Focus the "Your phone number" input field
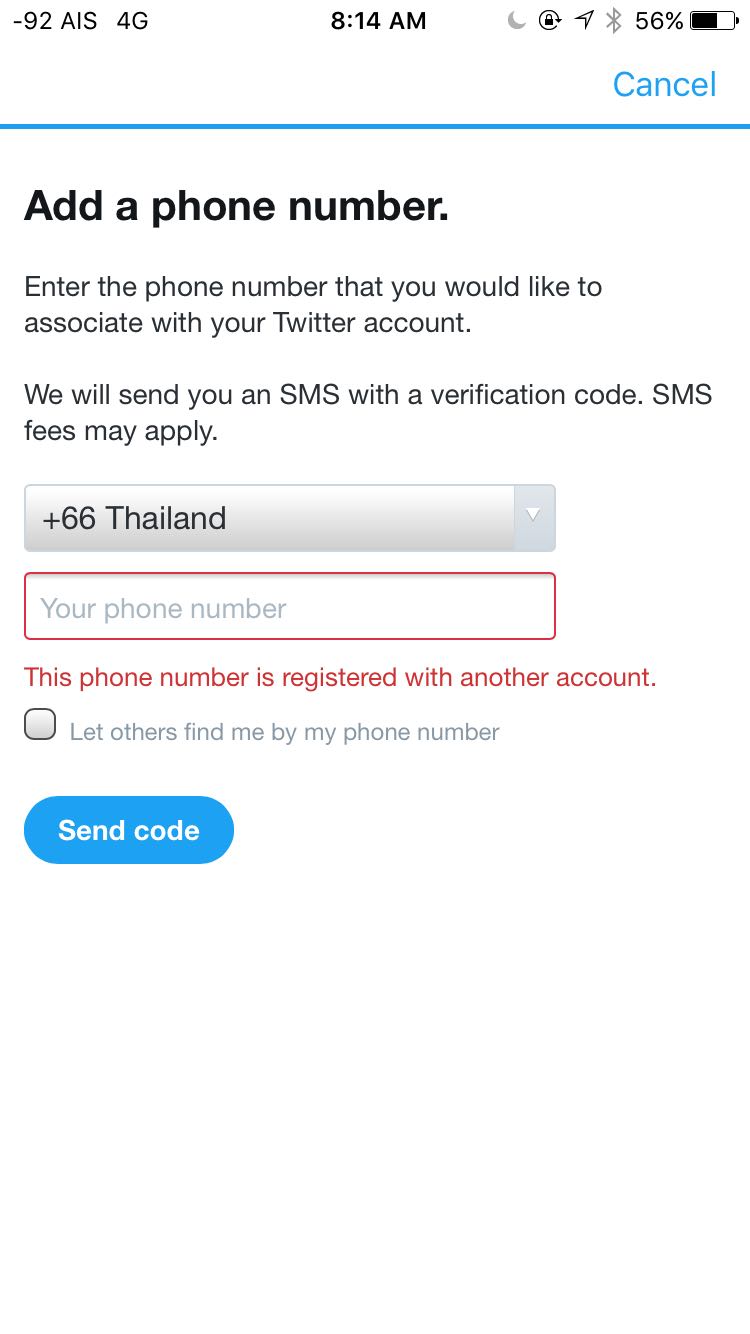 (290, 607)
